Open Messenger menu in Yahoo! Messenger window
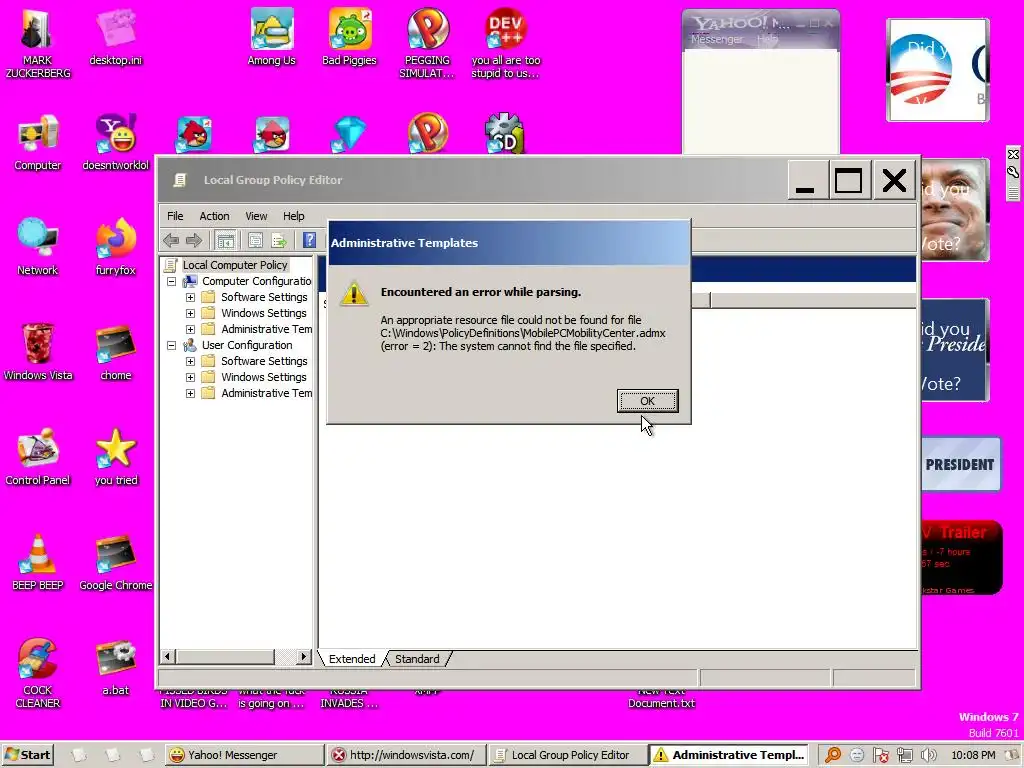The image size is (1024, 768). 716,39
